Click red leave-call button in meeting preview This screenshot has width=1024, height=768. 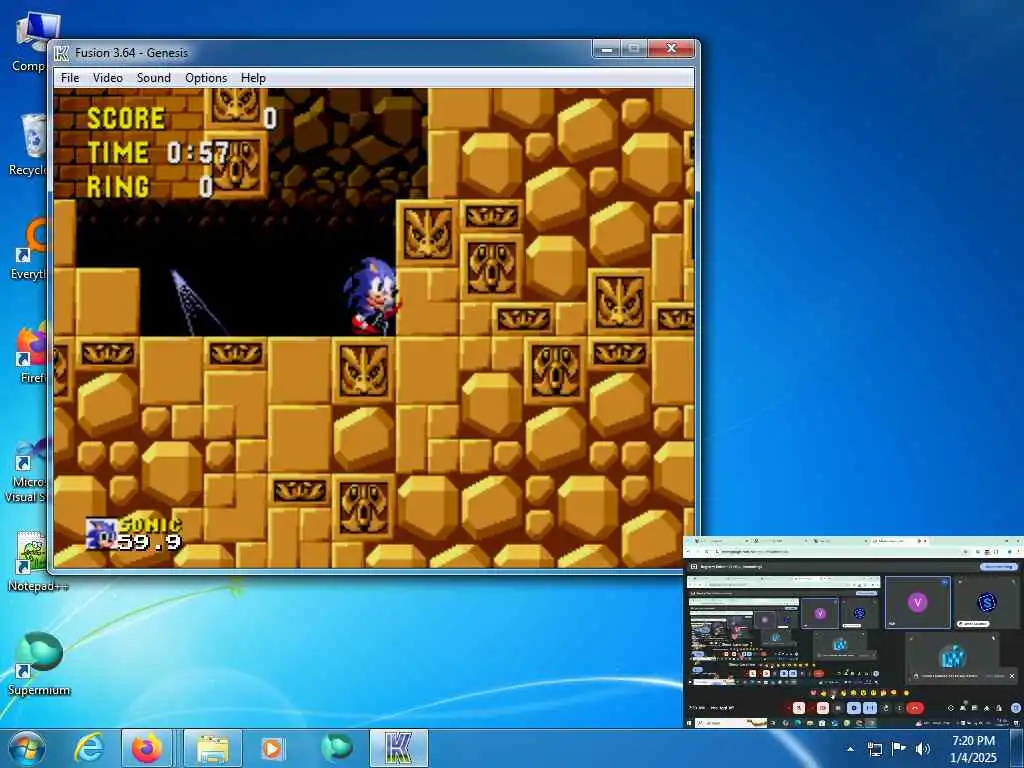point(915,708)
